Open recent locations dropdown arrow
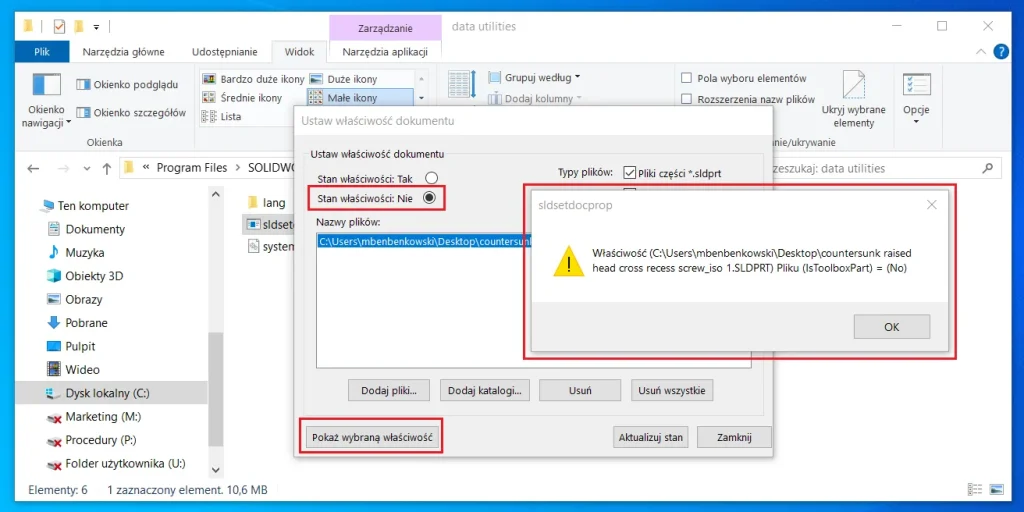 tap(87, 168)
